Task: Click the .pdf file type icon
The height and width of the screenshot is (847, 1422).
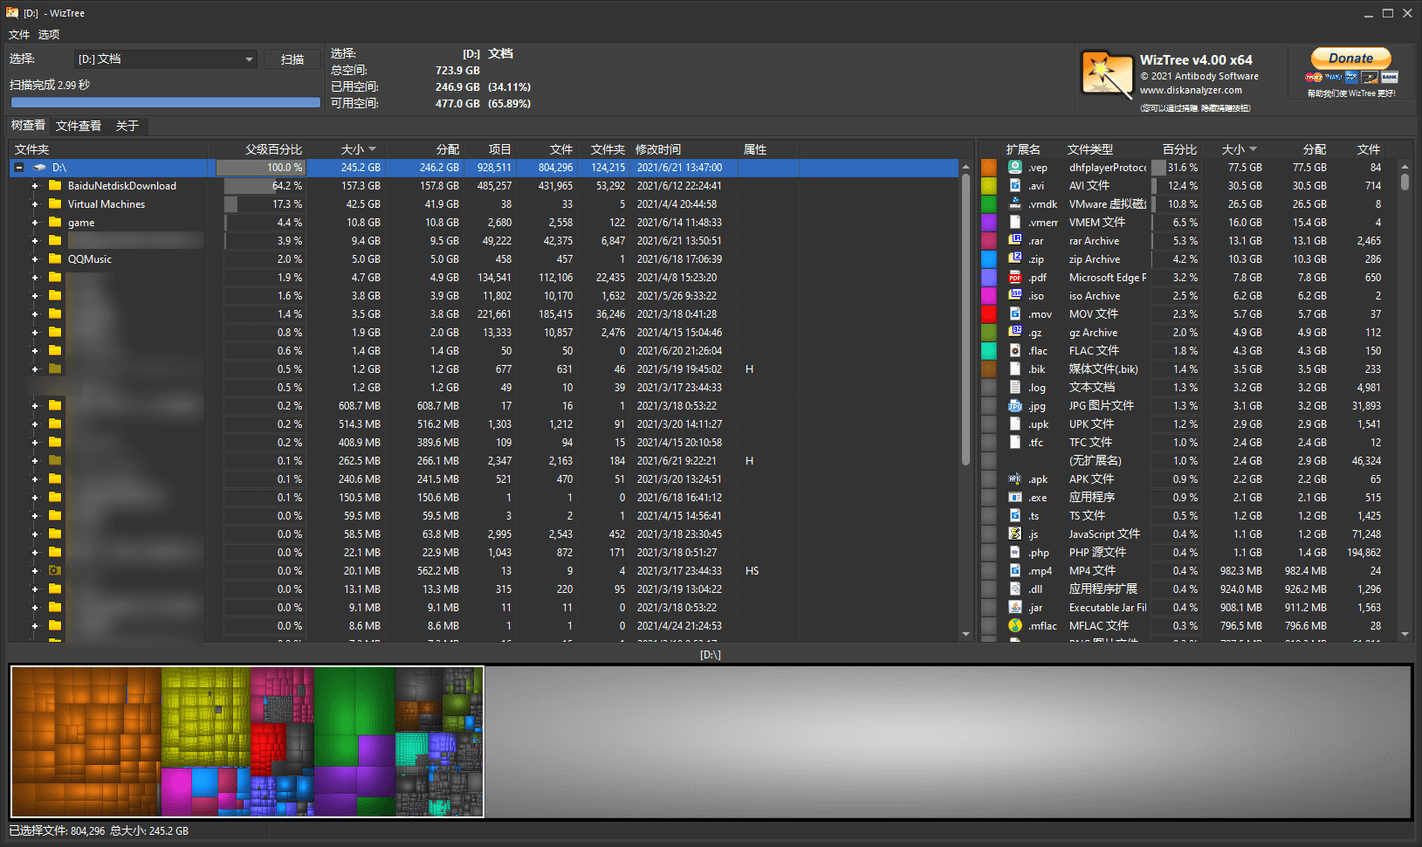Action: (x=1015, y=277)
